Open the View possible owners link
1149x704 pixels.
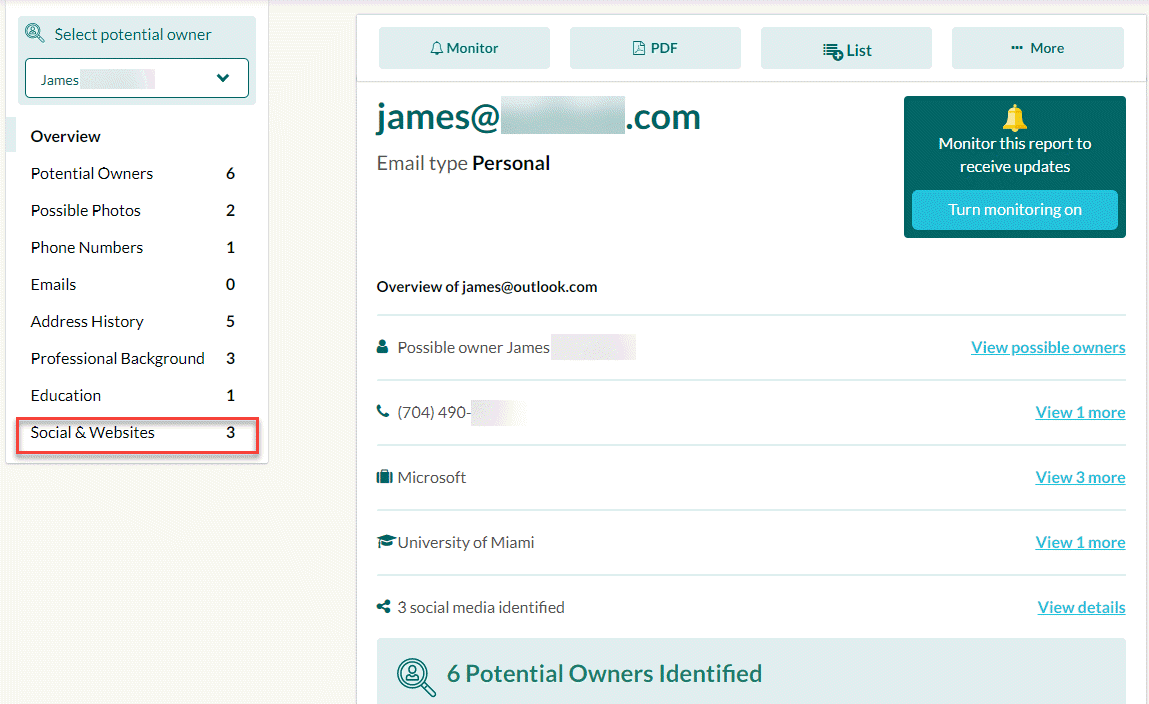click(x=1048, y=347)
